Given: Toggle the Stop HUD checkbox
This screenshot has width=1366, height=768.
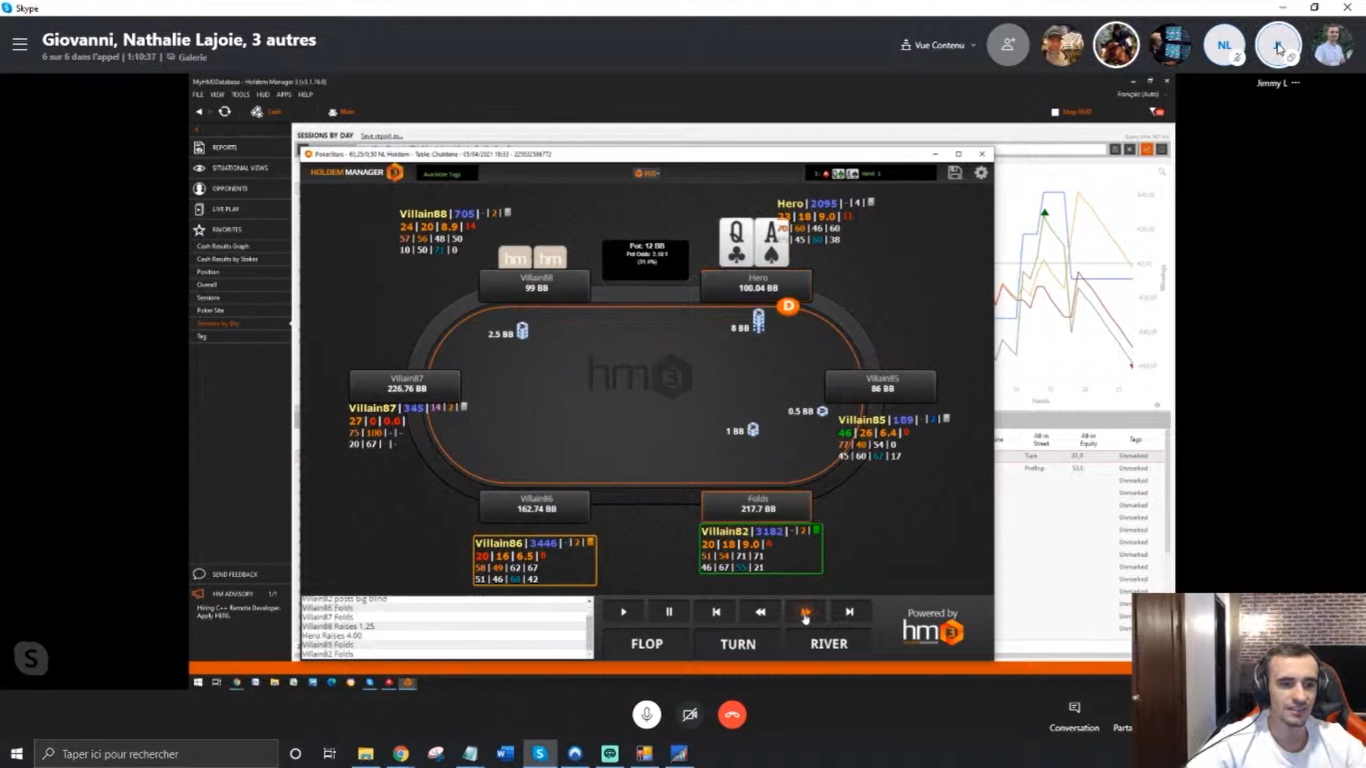Looking at the screenshot, I should tap(1055, 112).
